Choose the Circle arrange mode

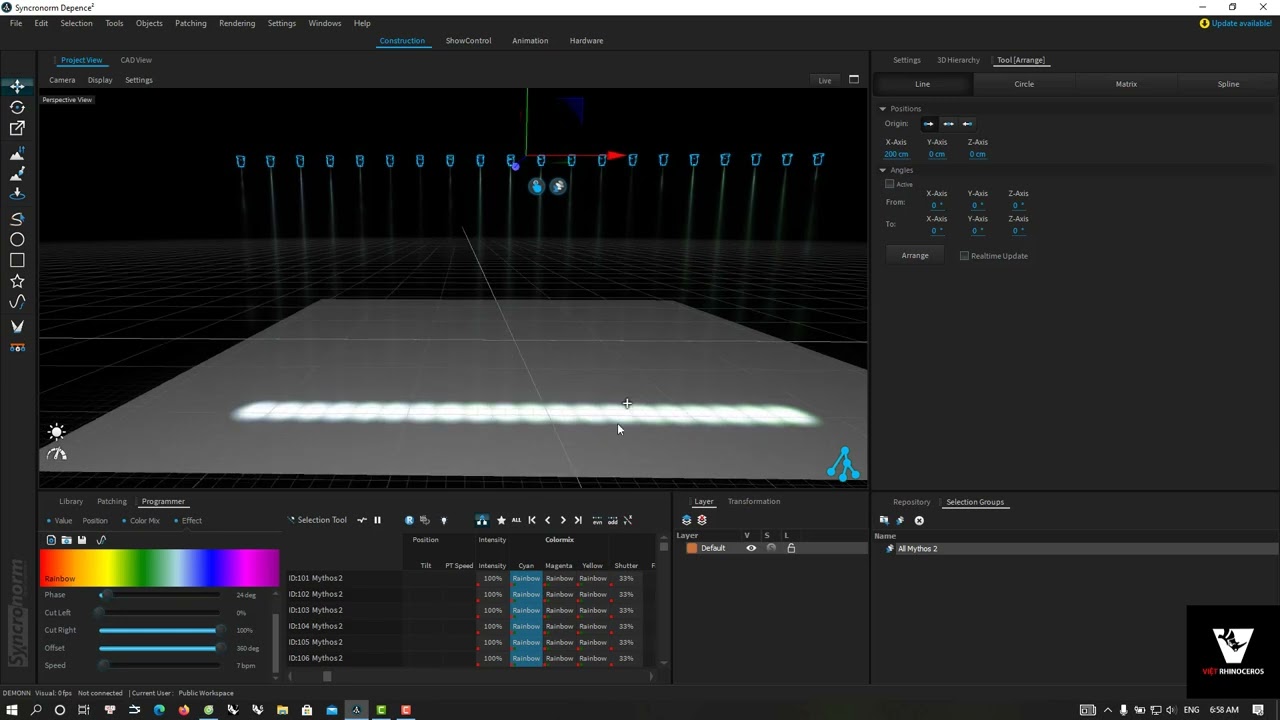[1024, 84]
